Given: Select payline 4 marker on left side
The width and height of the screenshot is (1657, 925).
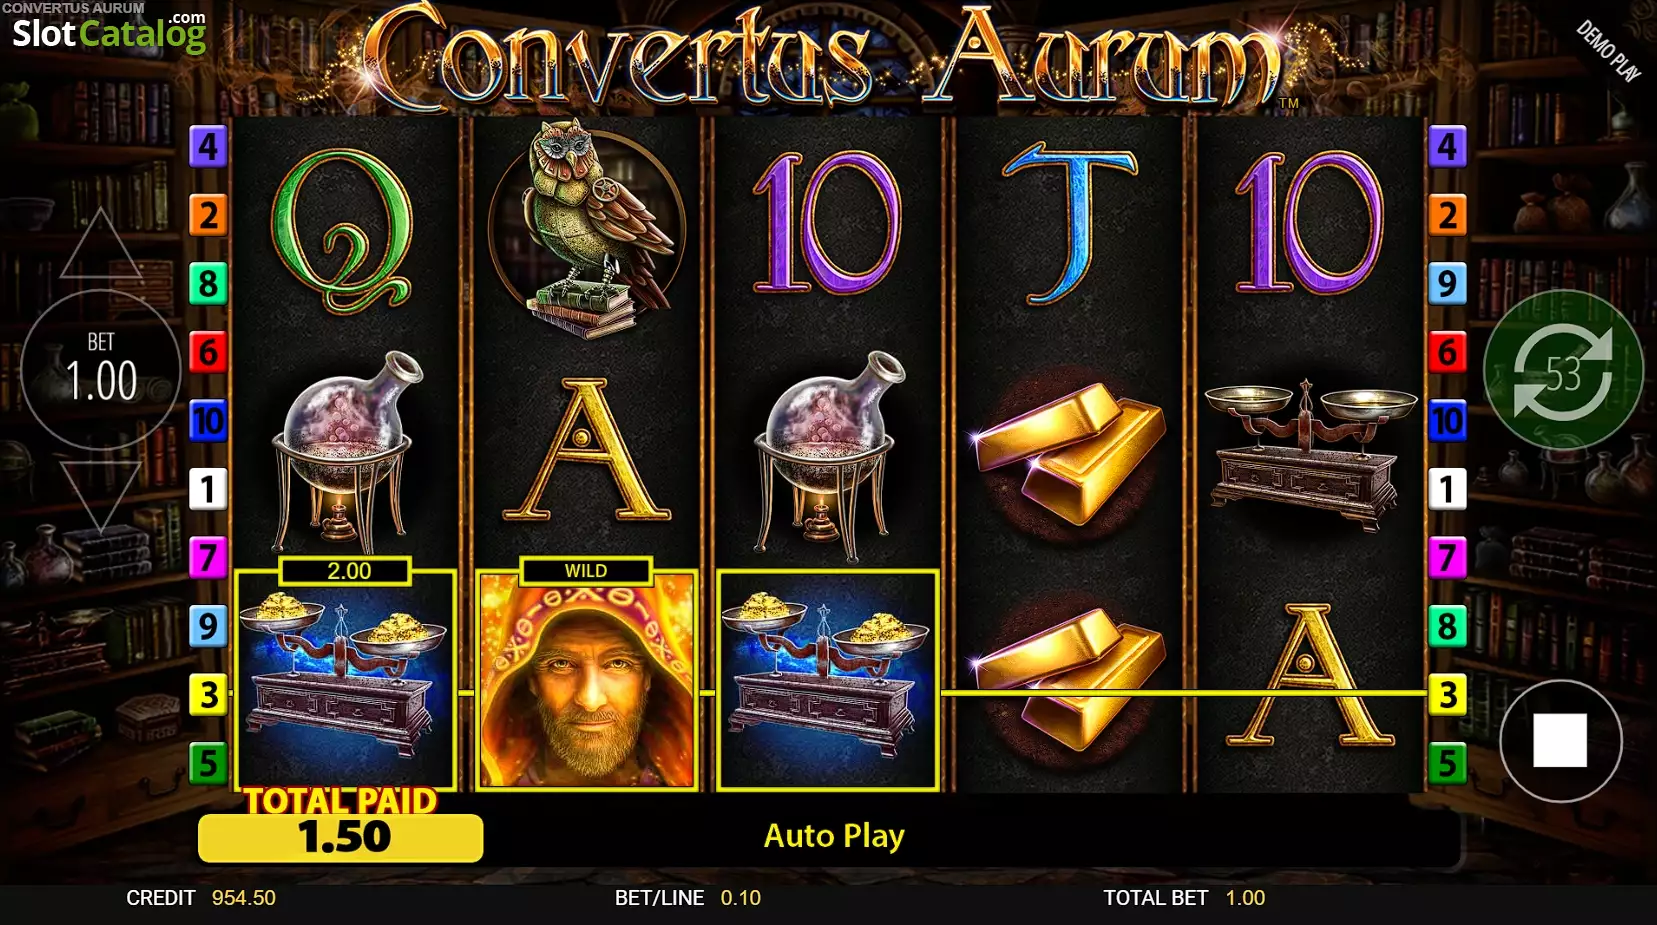Looking at the screenshot, I should click(208, 147).
